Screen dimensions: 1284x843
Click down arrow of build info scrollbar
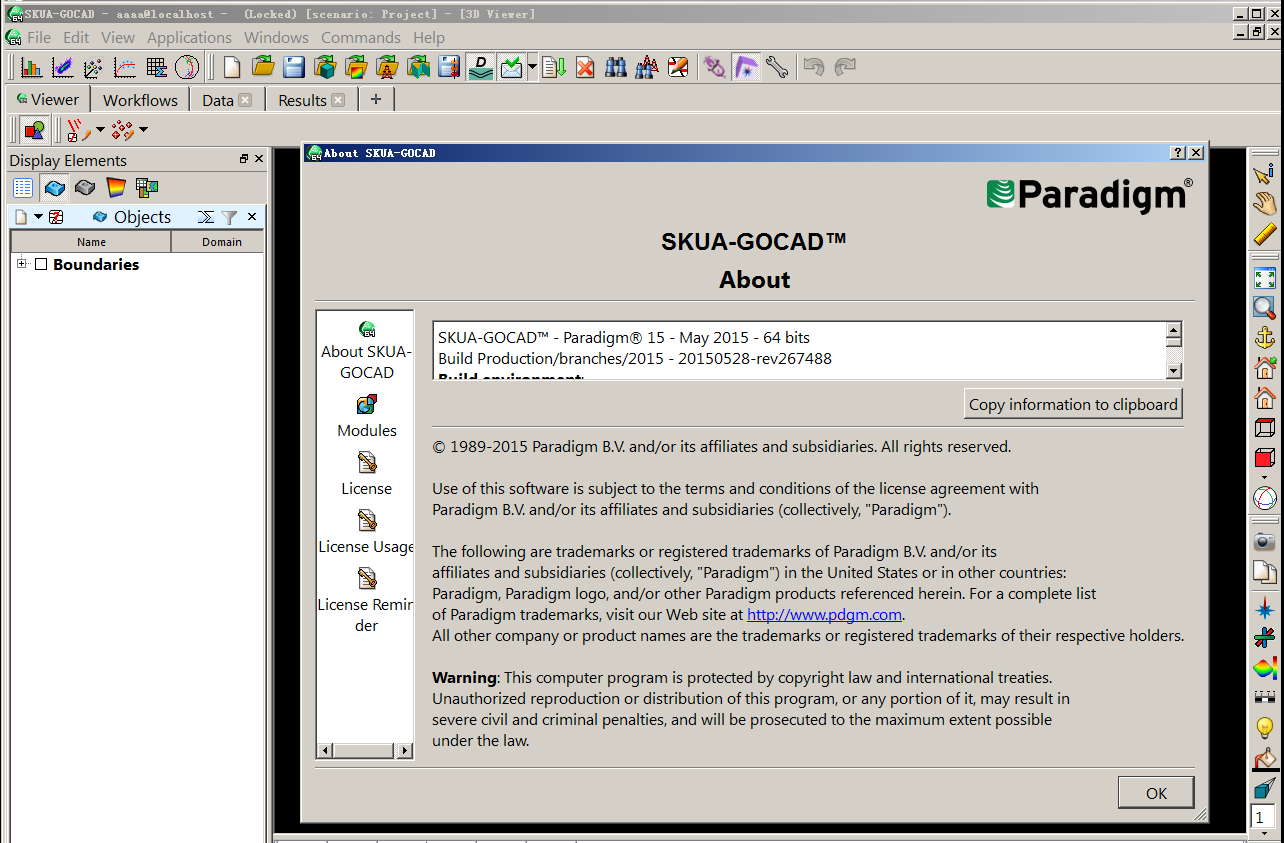click(x=1174, y=371)
